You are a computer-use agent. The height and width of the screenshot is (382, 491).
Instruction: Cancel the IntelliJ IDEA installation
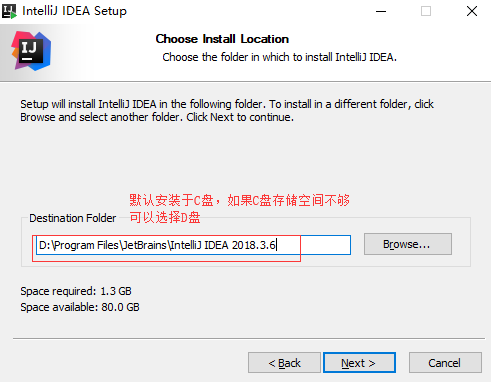click(x=445, y=362)
